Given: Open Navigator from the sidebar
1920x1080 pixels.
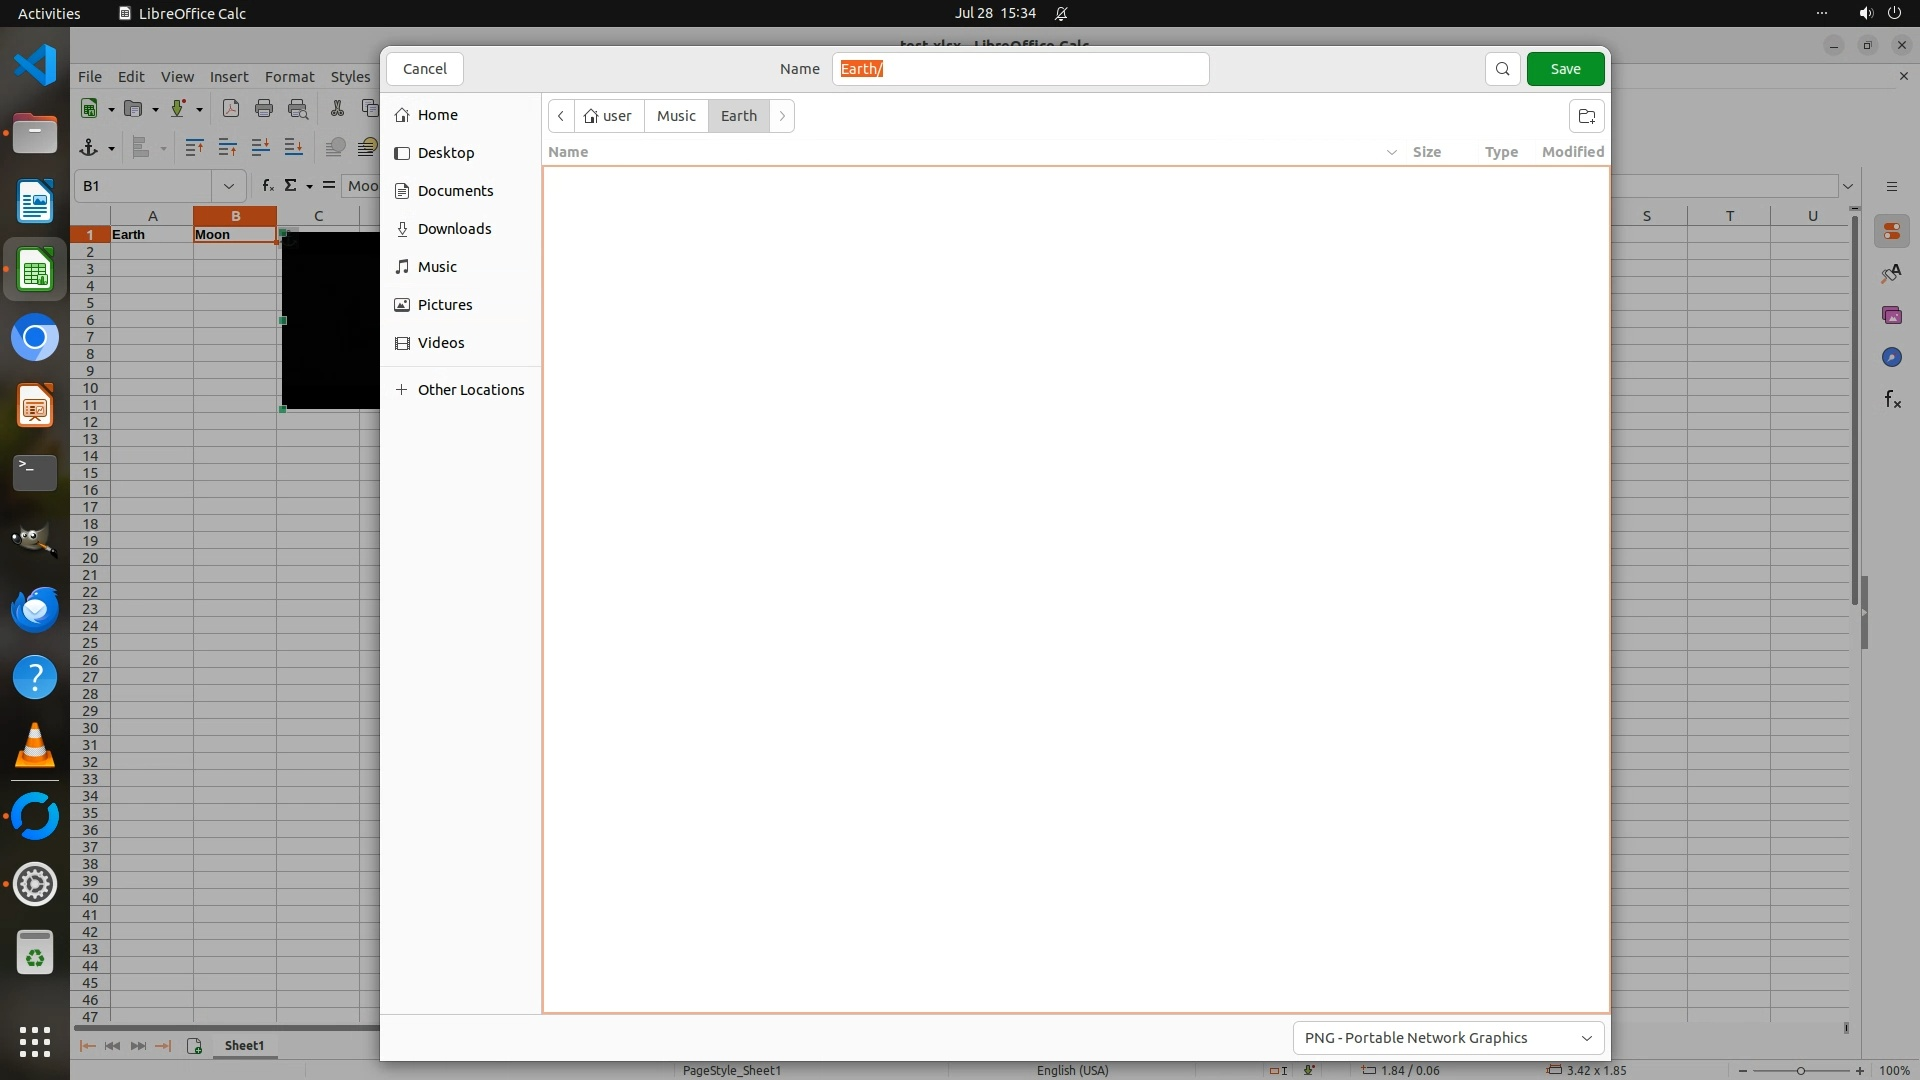Looking at the screenshot, I should click(1891, 358).
